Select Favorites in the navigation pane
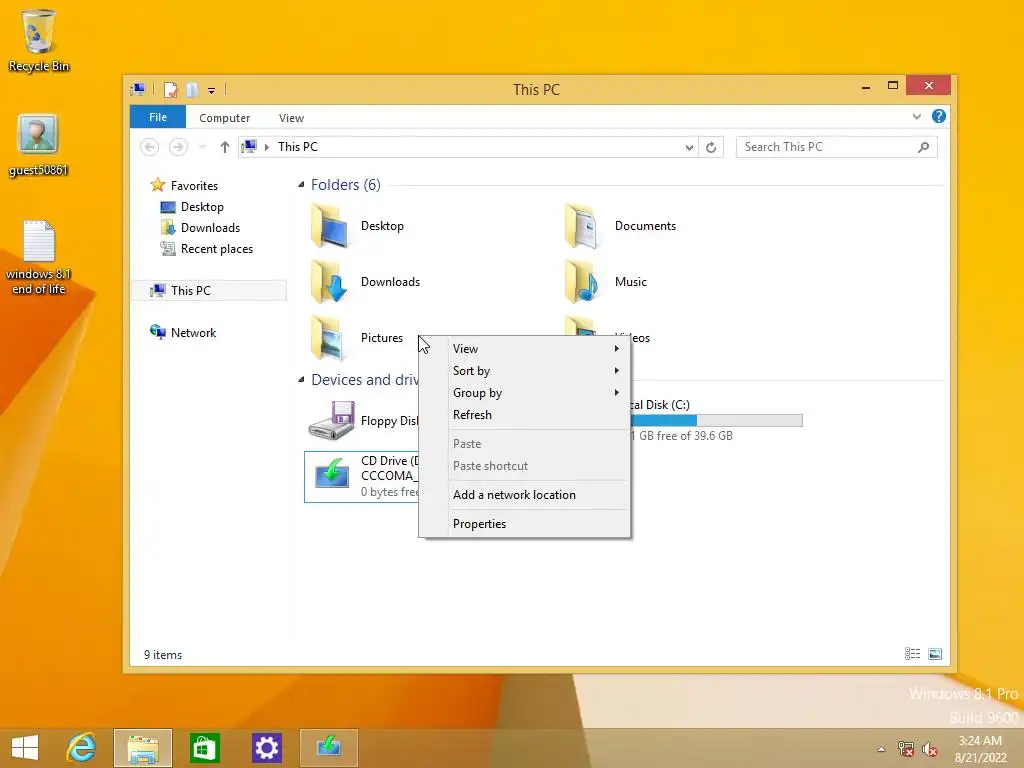This screenshot has height=768, width=1024. coord(184,185)
